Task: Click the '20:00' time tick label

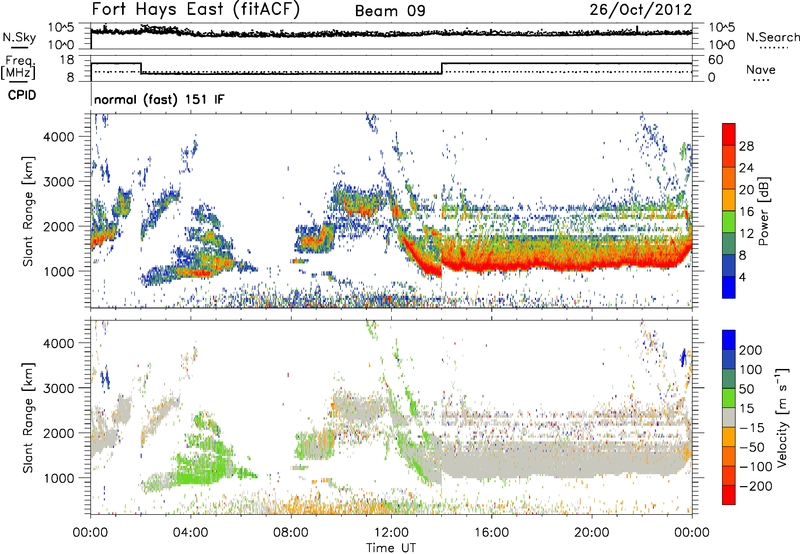Action: (x=591, y=533)
